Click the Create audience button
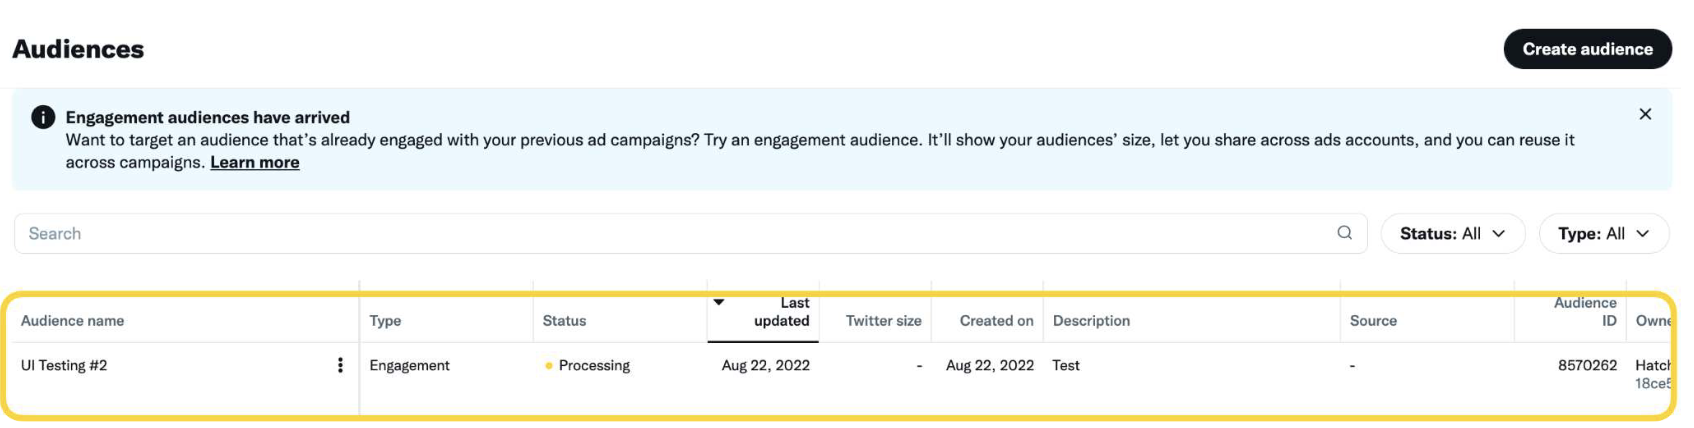 click(x=1587, y=49)
